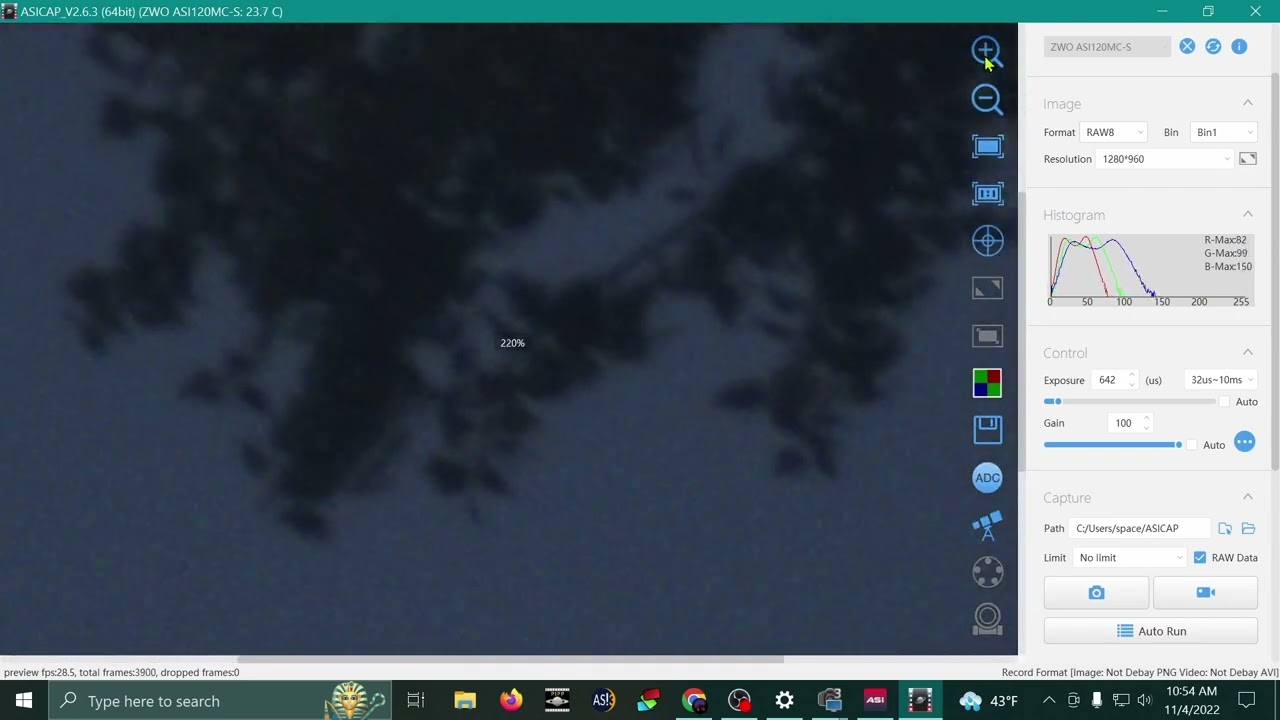
Task: Show hidden system tray icons
Action: pyautogui.click(x=1049, y=701)
